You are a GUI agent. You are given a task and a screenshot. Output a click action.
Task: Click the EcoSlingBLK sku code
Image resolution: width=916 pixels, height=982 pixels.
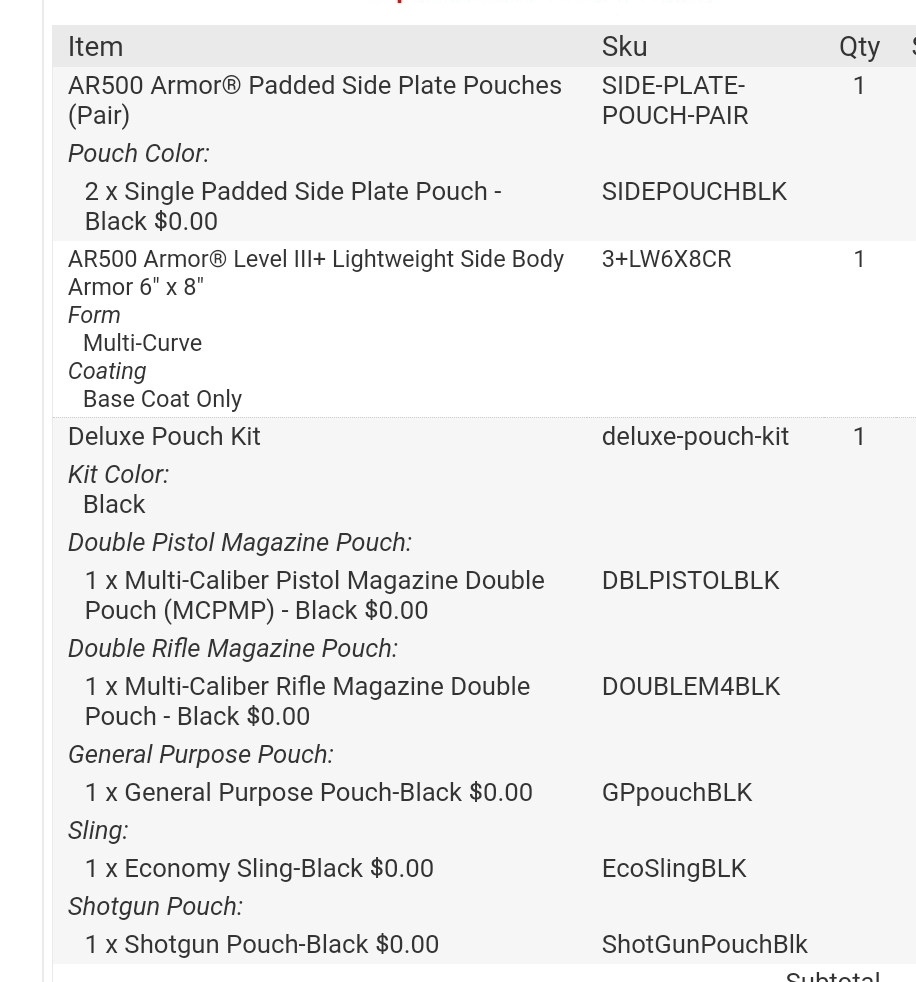[x=673, y=869]
